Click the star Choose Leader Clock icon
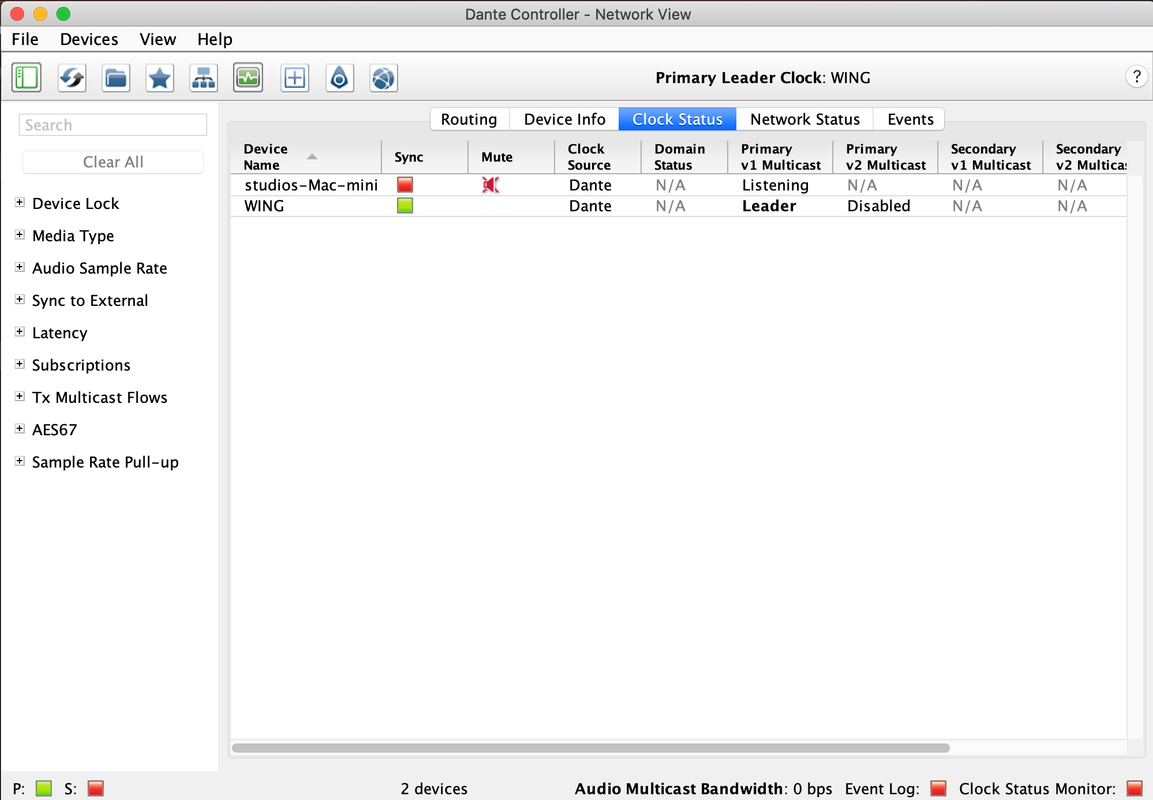The width and height of the screenshot is (1153, 800). point(160,77)
